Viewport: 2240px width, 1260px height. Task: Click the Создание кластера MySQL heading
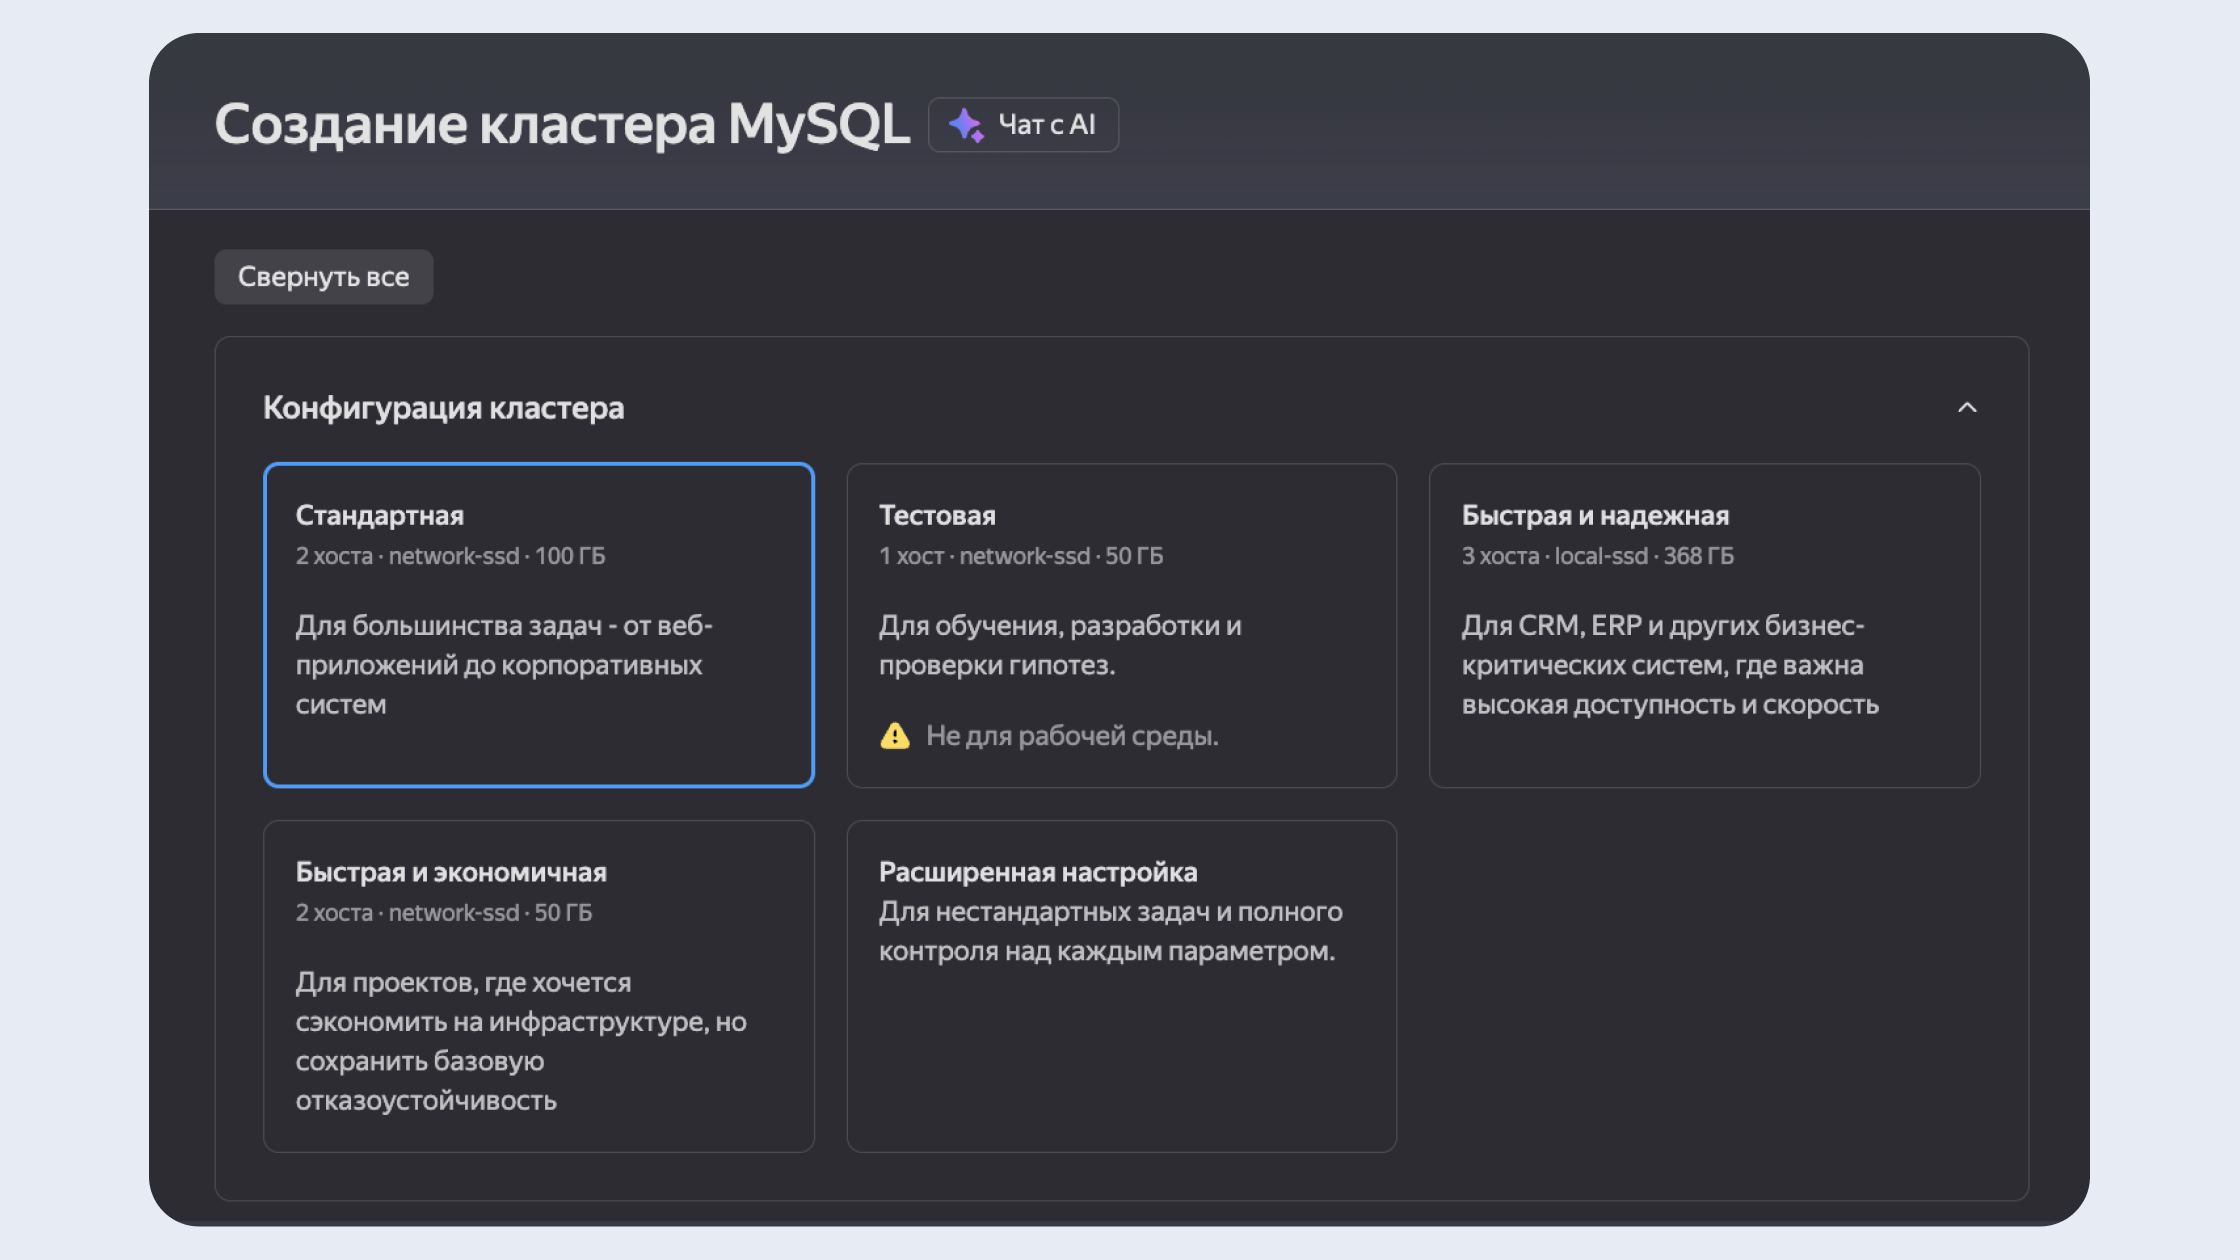point(562,125)
